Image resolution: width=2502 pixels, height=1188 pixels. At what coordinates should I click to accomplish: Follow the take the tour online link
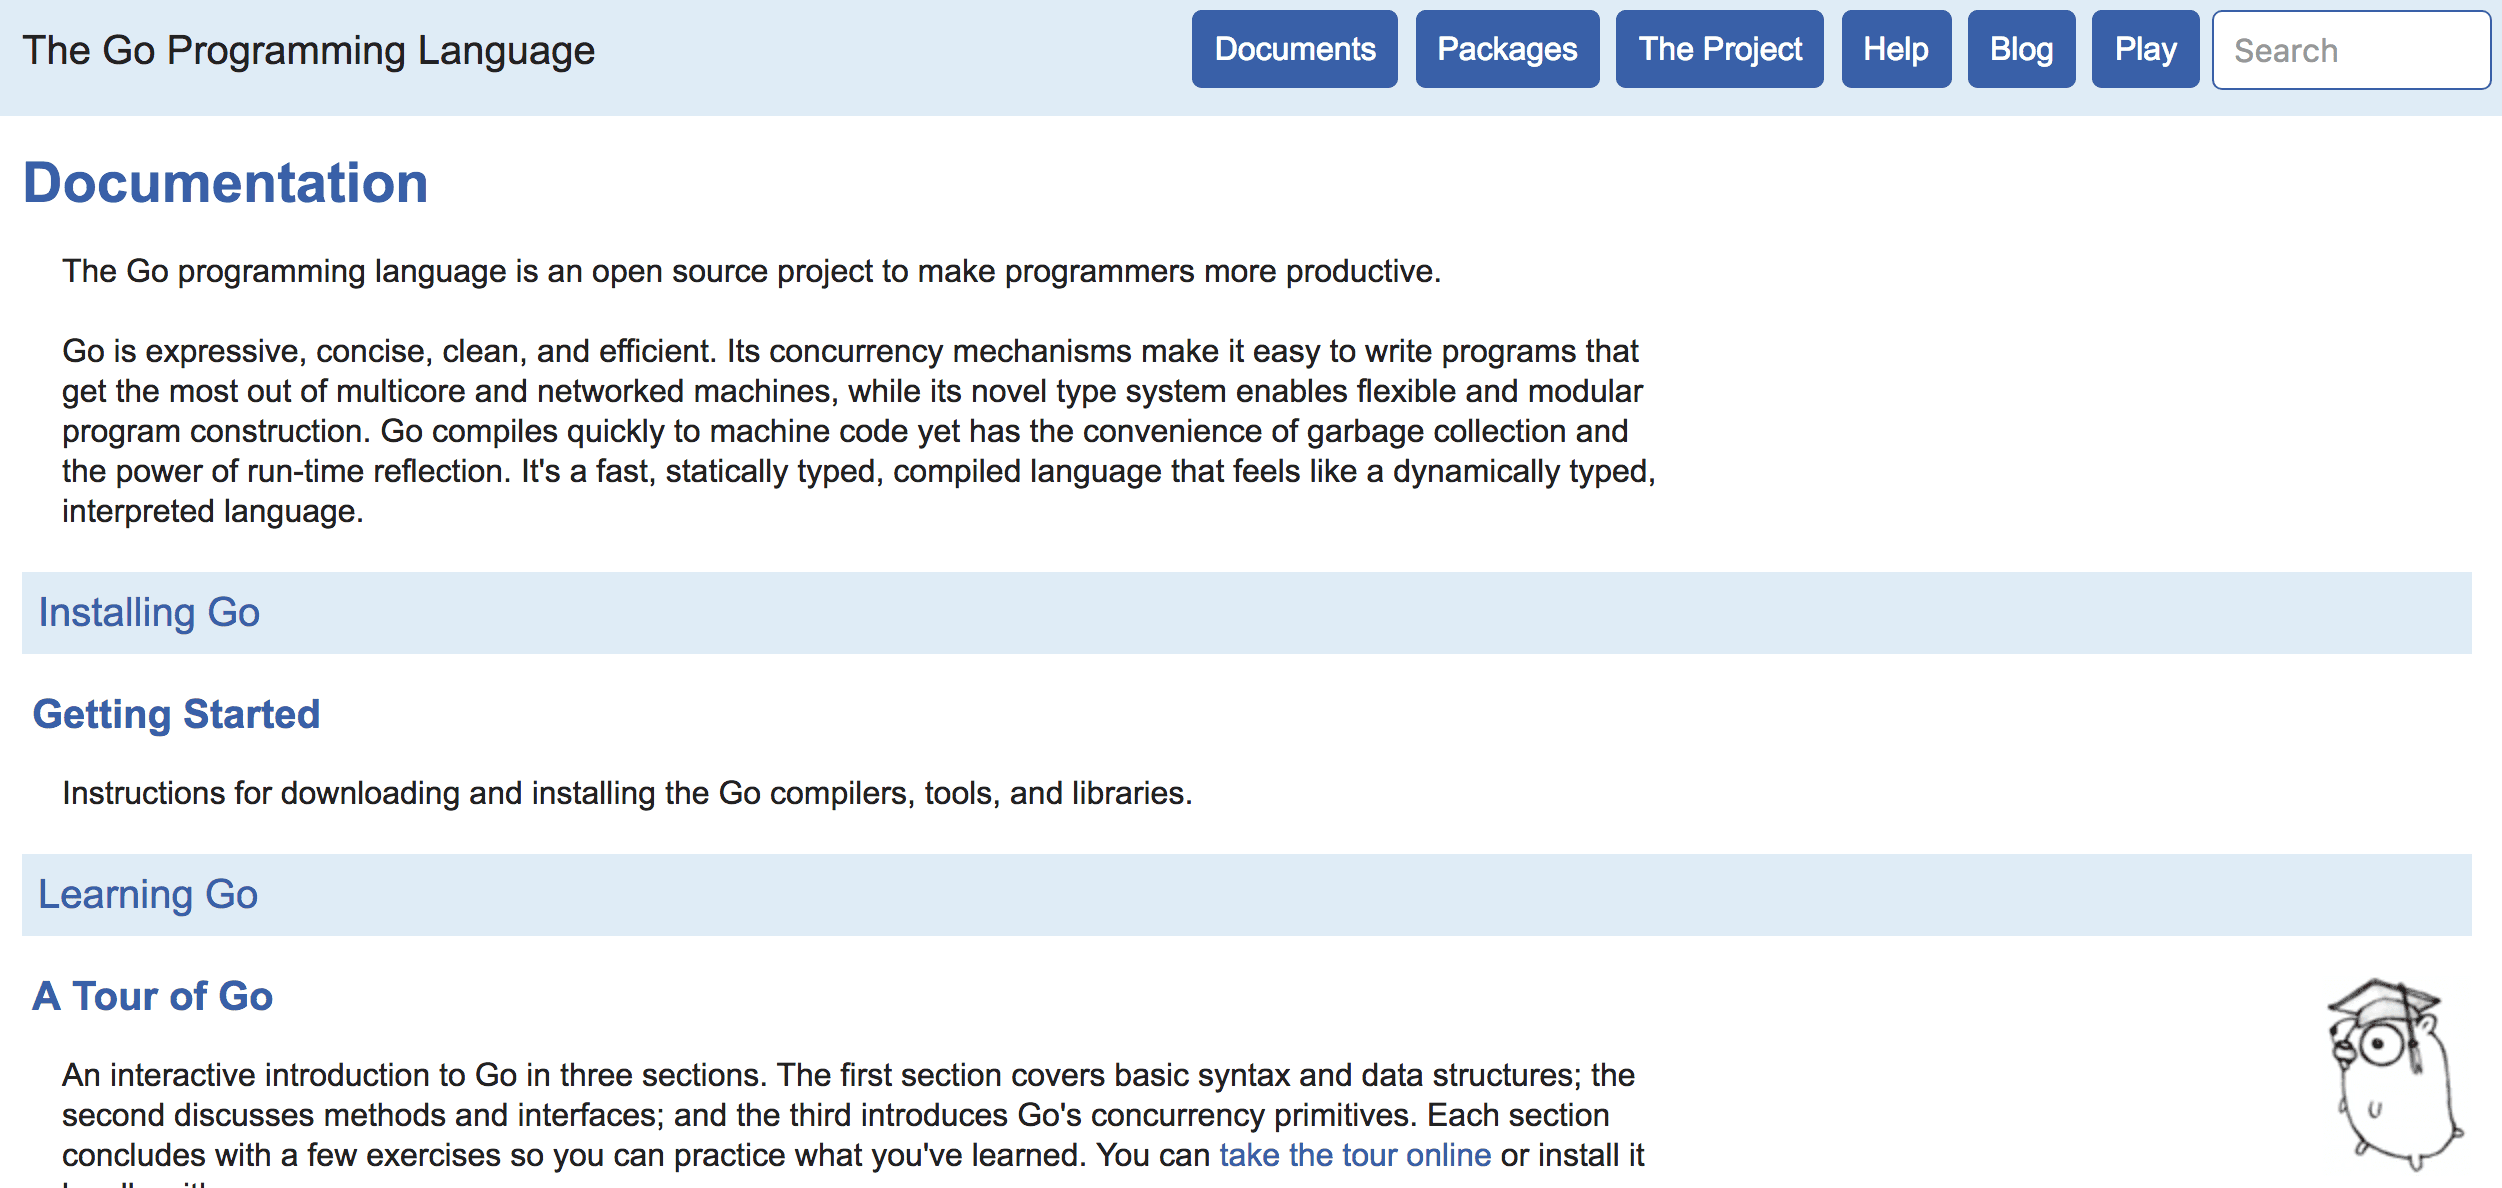click(x=1354, y=1155)
